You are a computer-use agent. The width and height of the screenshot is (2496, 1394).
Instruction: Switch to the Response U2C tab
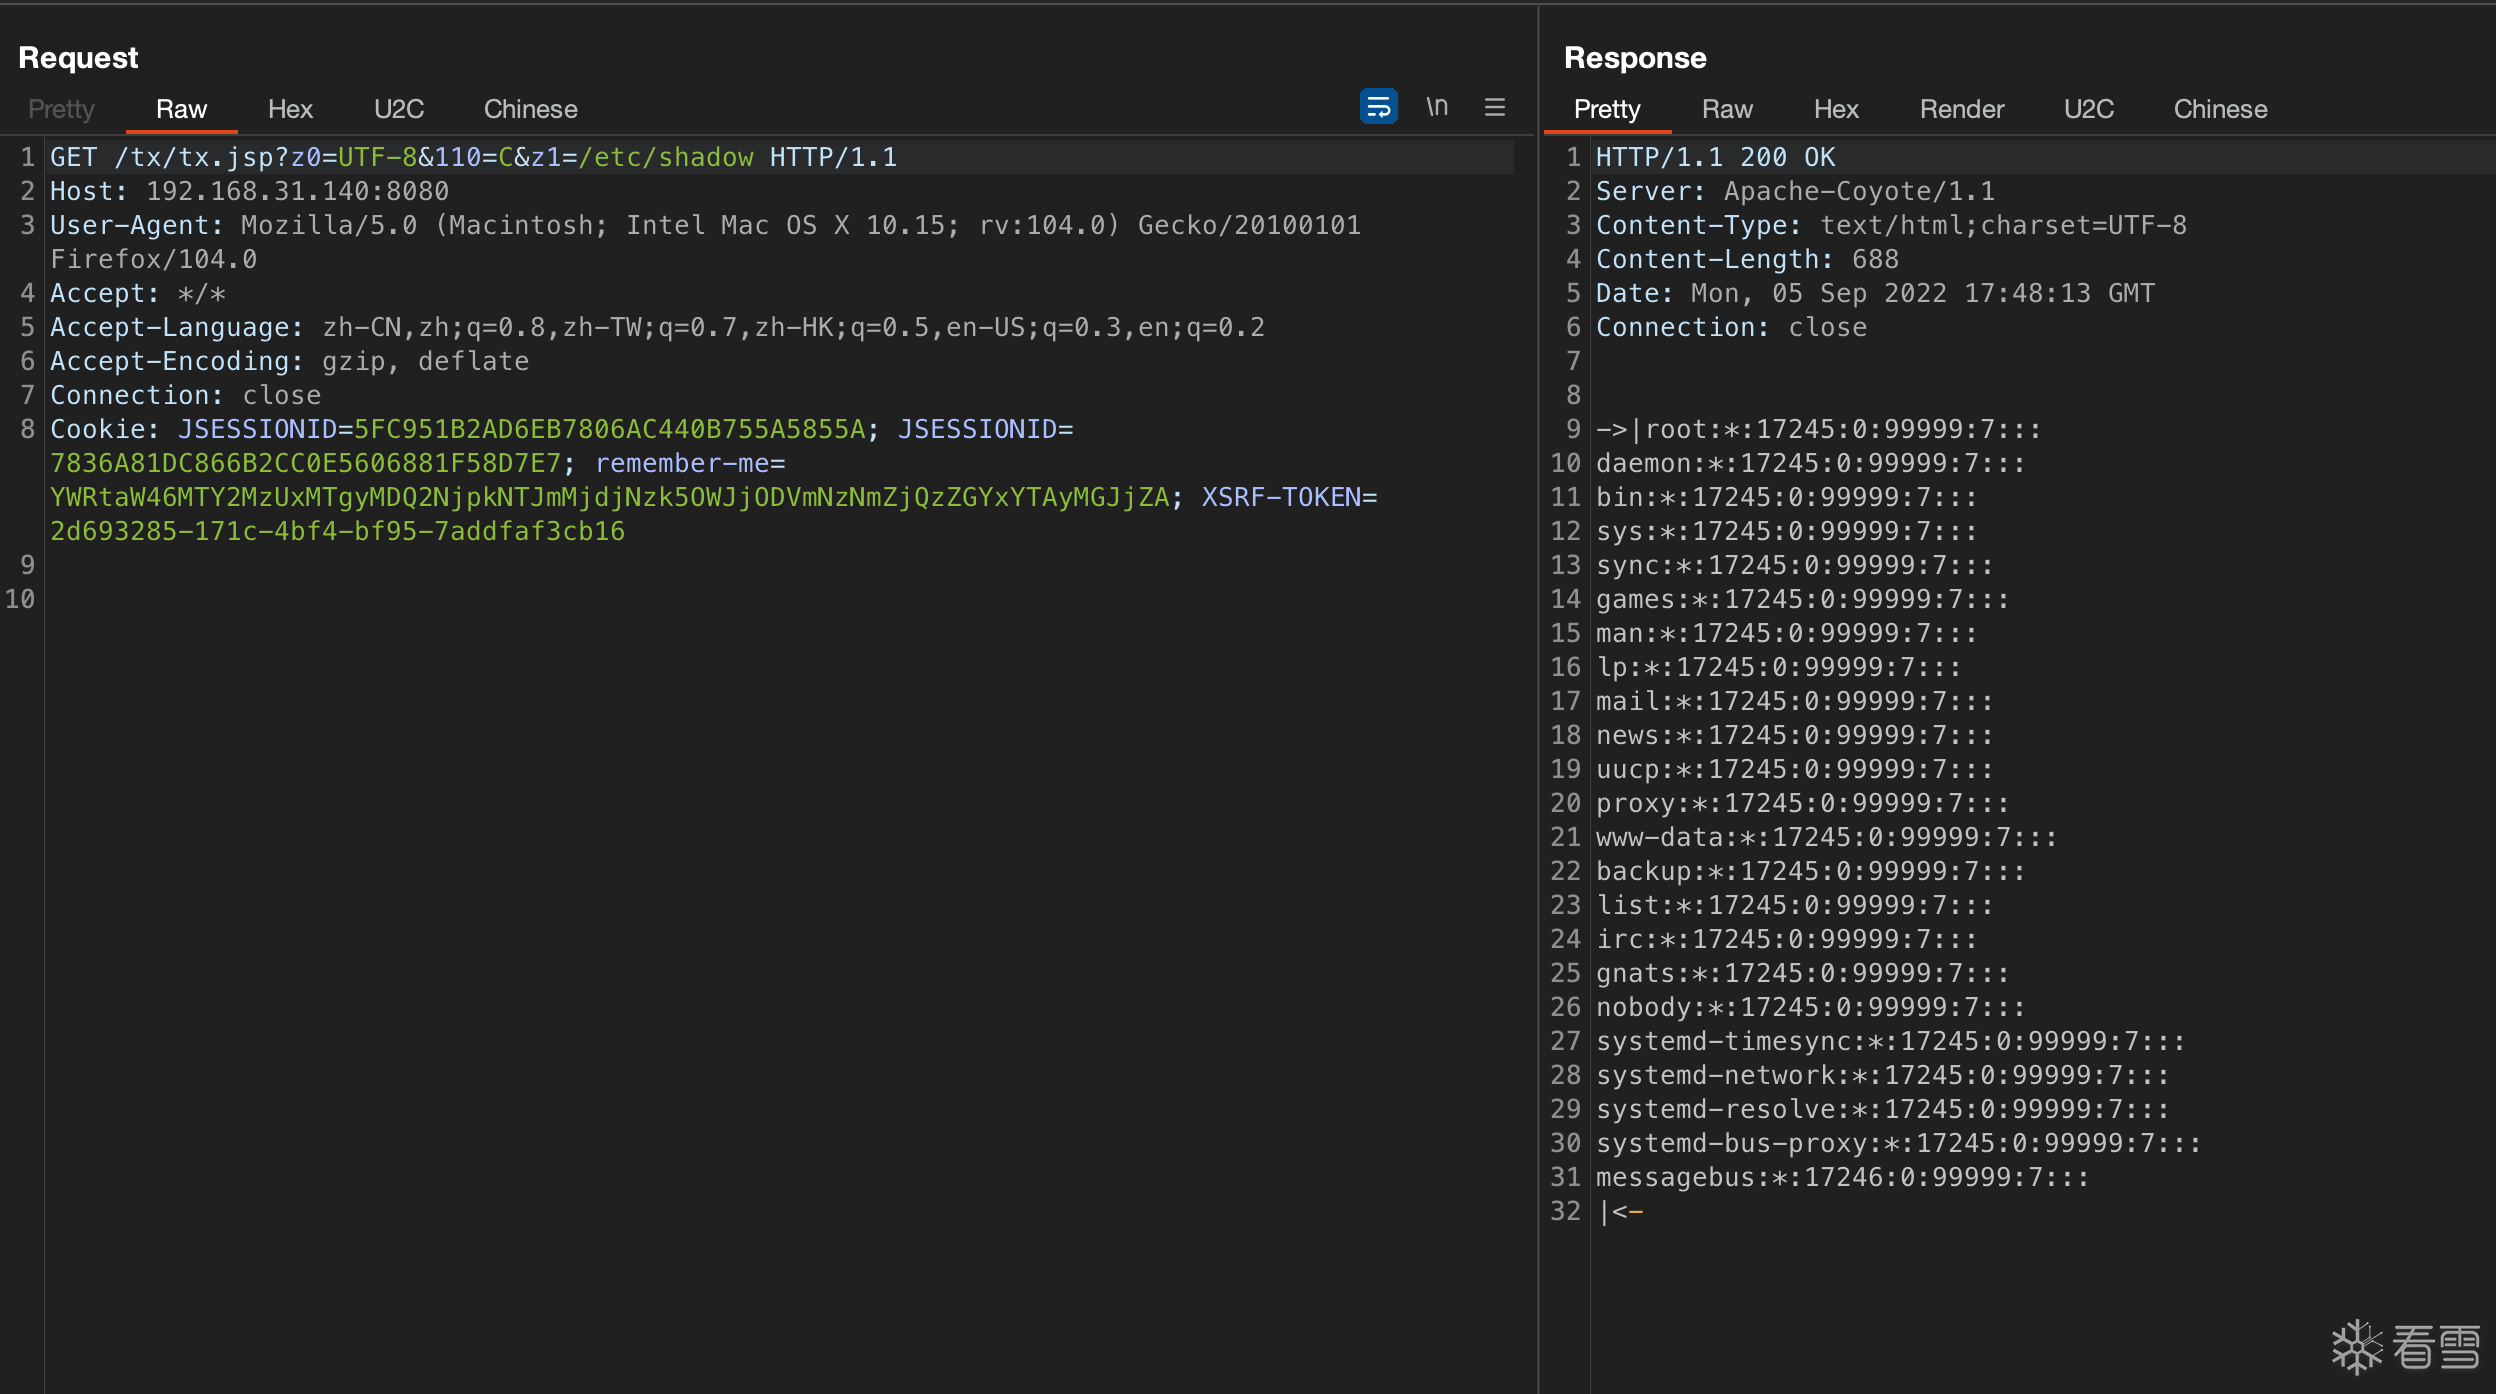[2088, 109]
